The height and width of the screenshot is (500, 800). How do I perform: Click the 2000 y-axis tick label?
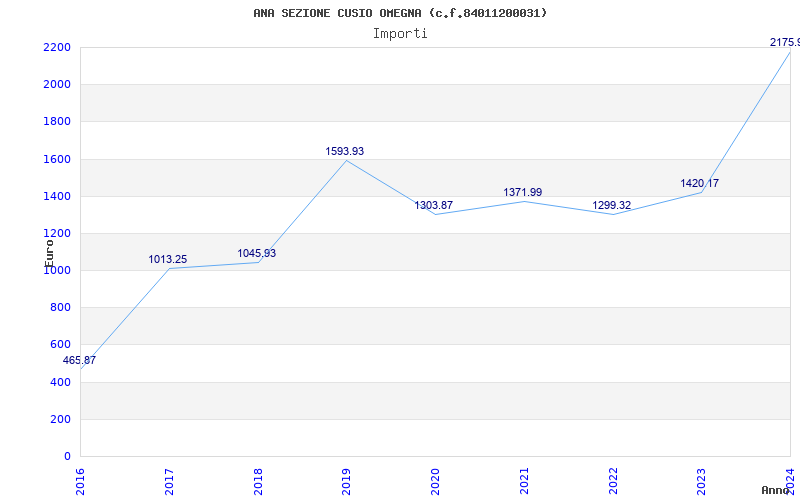coord(57,85)
